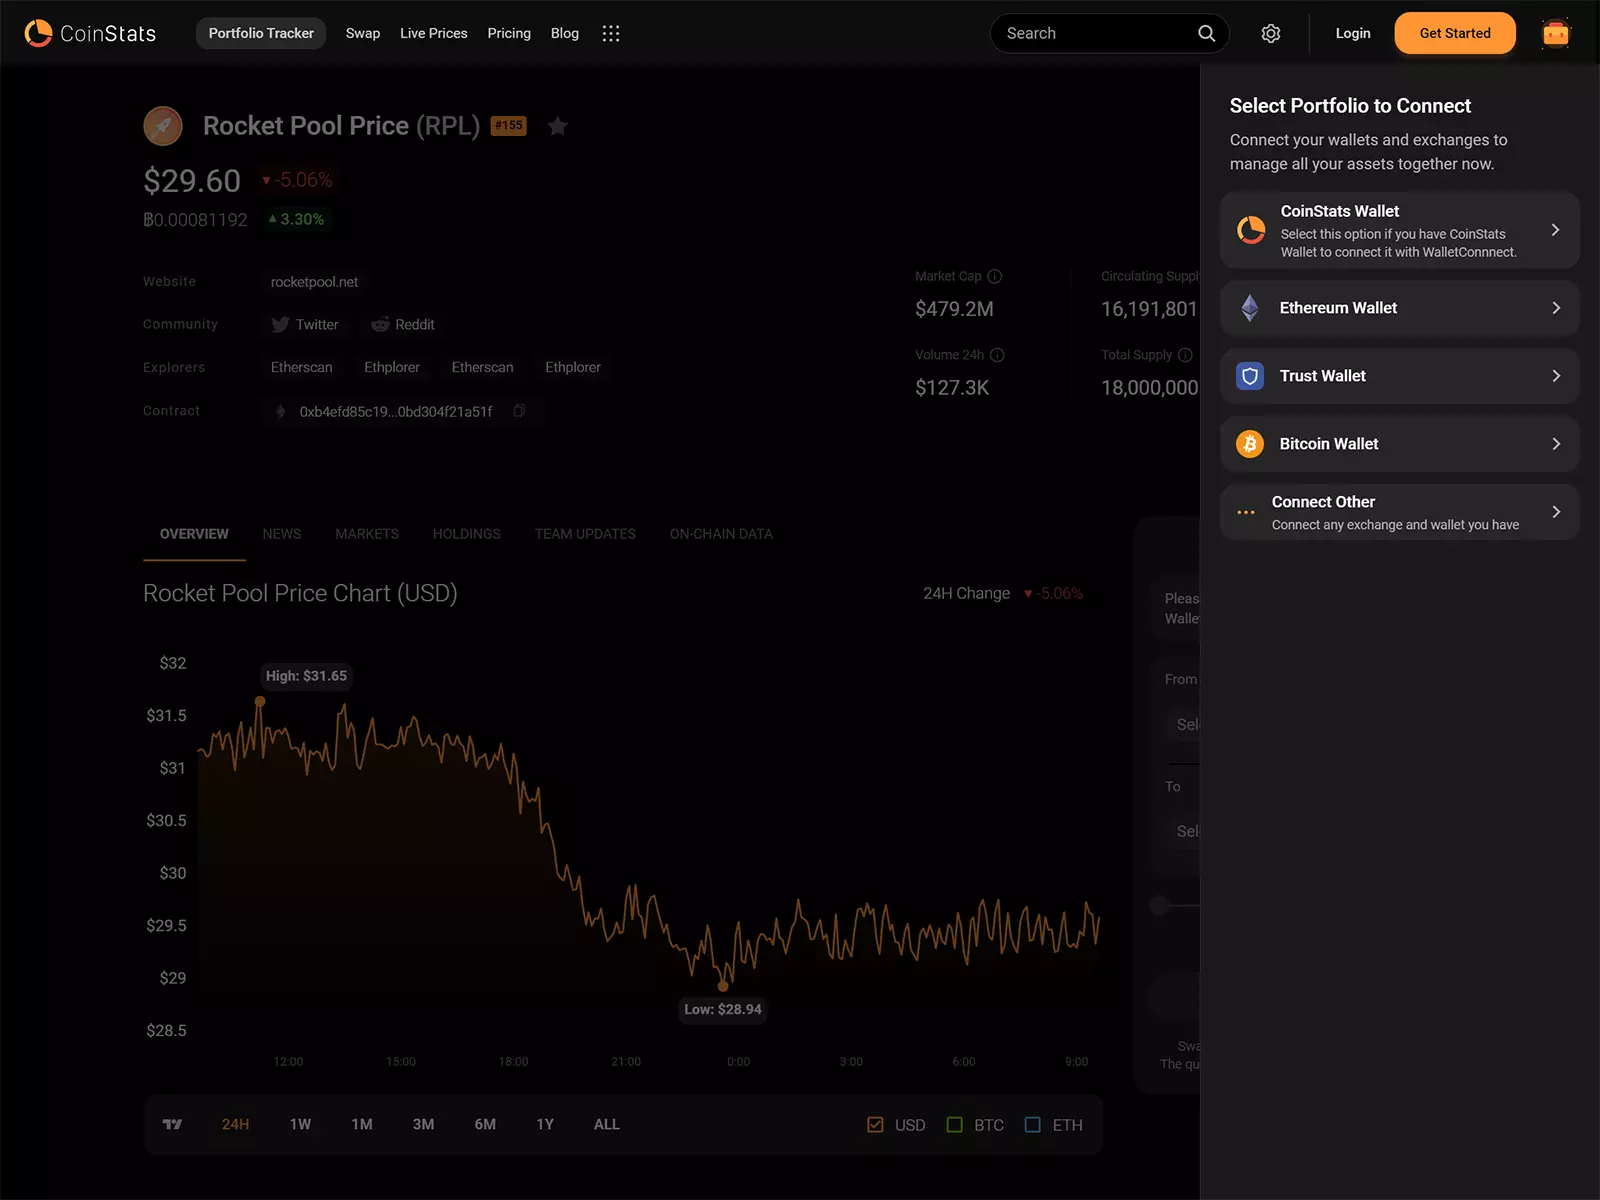Copy the contract address icon

pyautogui.click(x=519, y=411)
